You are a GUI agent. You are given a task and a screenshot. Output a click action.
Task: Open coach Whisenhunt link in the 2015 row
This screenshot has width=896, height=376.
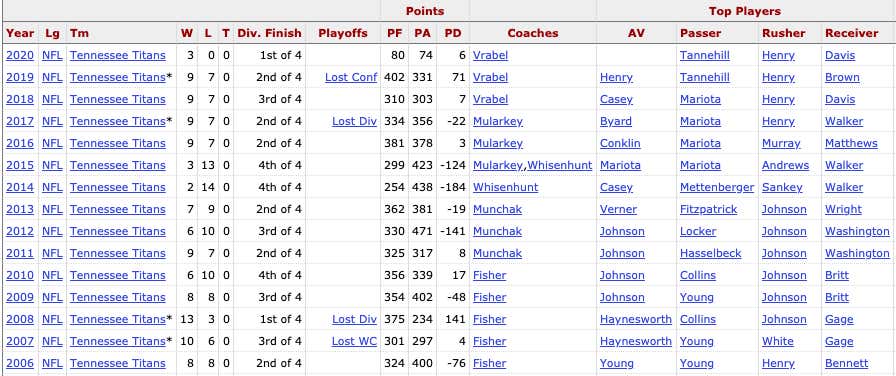point(559,165)
